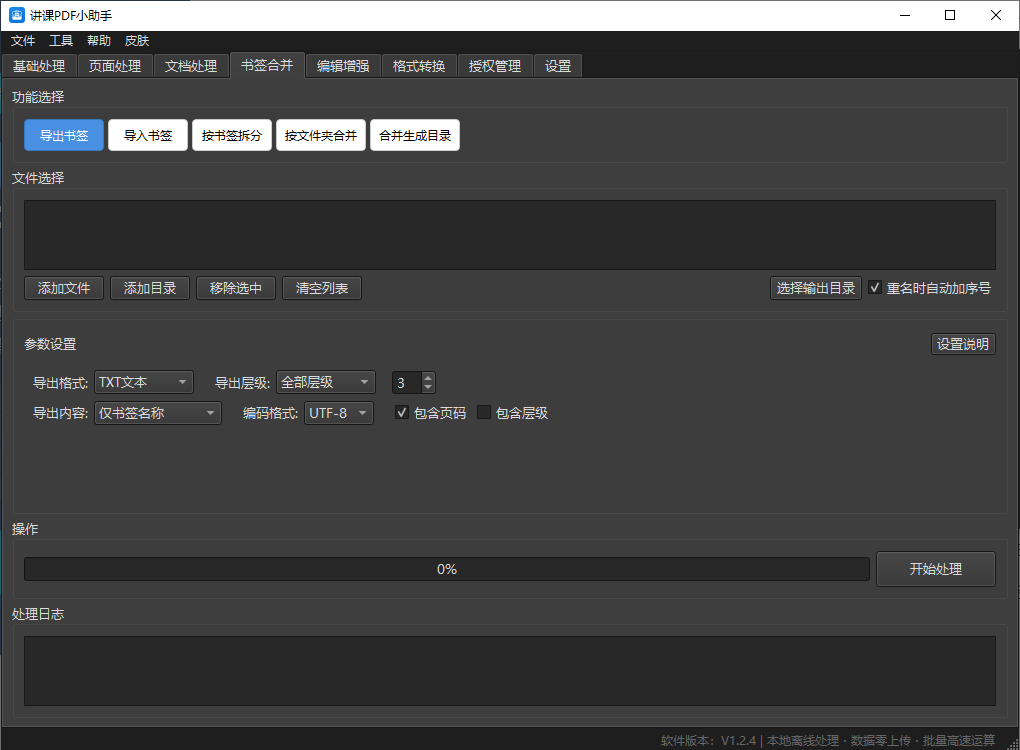This screenshot has width=1020, height=750.
Task: Select the 导入书签 function
Action: coord(148,135)
